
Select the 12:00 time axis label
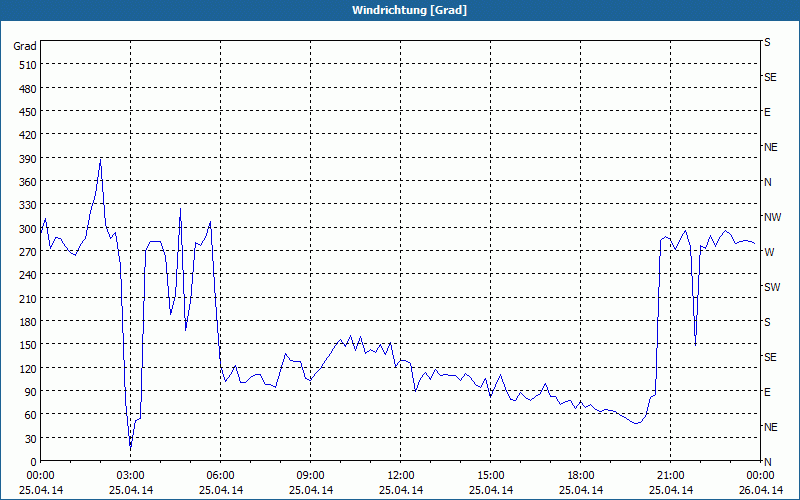(401, 476)
